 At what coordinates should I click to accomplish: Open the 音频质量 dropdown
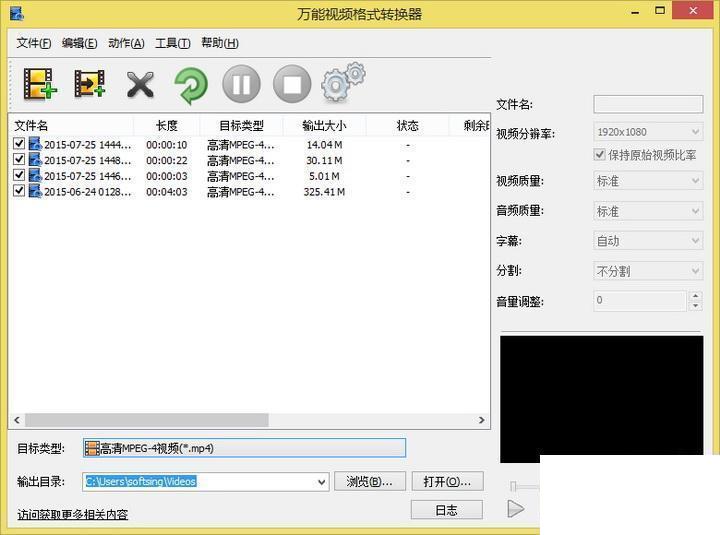[x=648, y=211]
